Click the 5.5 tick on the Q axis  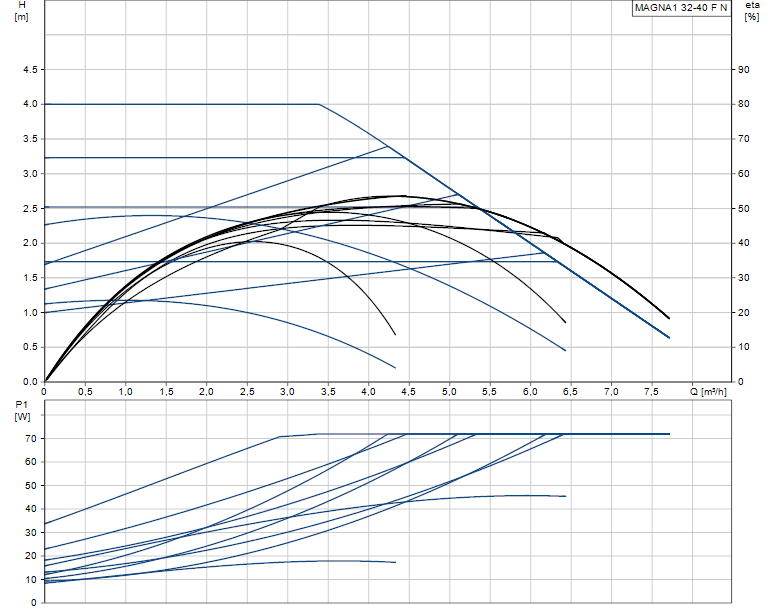click(x=490, y=392)
